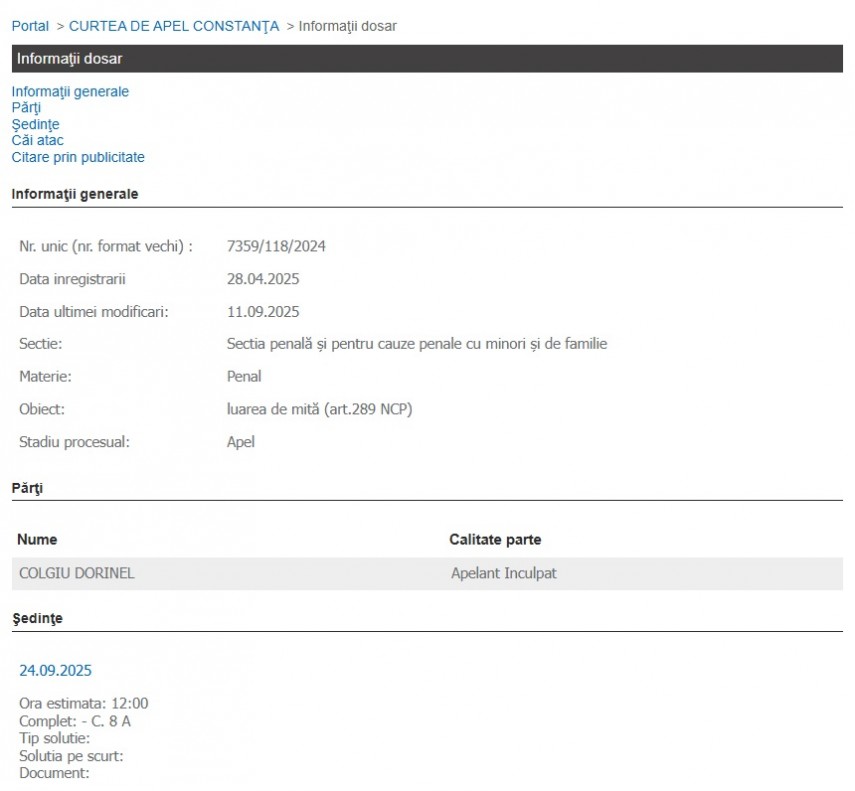Click the Data inregistrarii label
The width and height of the screenshot is (855, 791).
[x=72, y=279]
